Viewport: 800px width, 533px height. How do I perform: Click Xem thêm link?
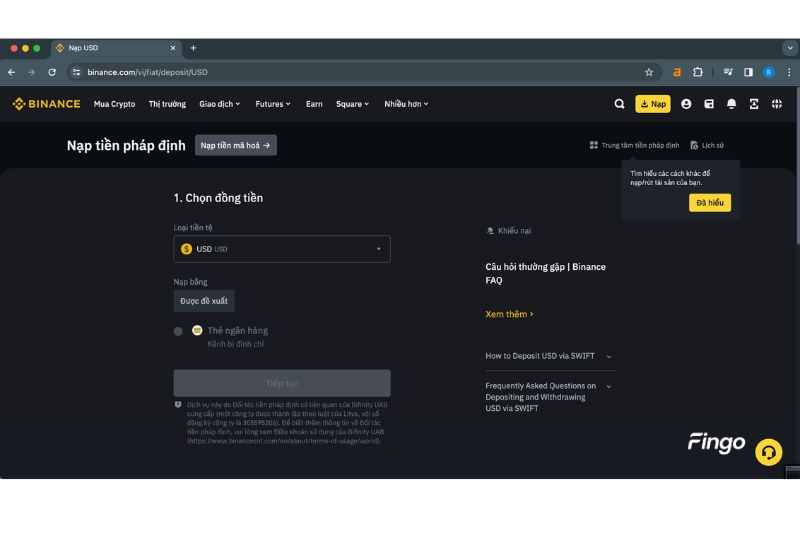click(x=509, y=314)
